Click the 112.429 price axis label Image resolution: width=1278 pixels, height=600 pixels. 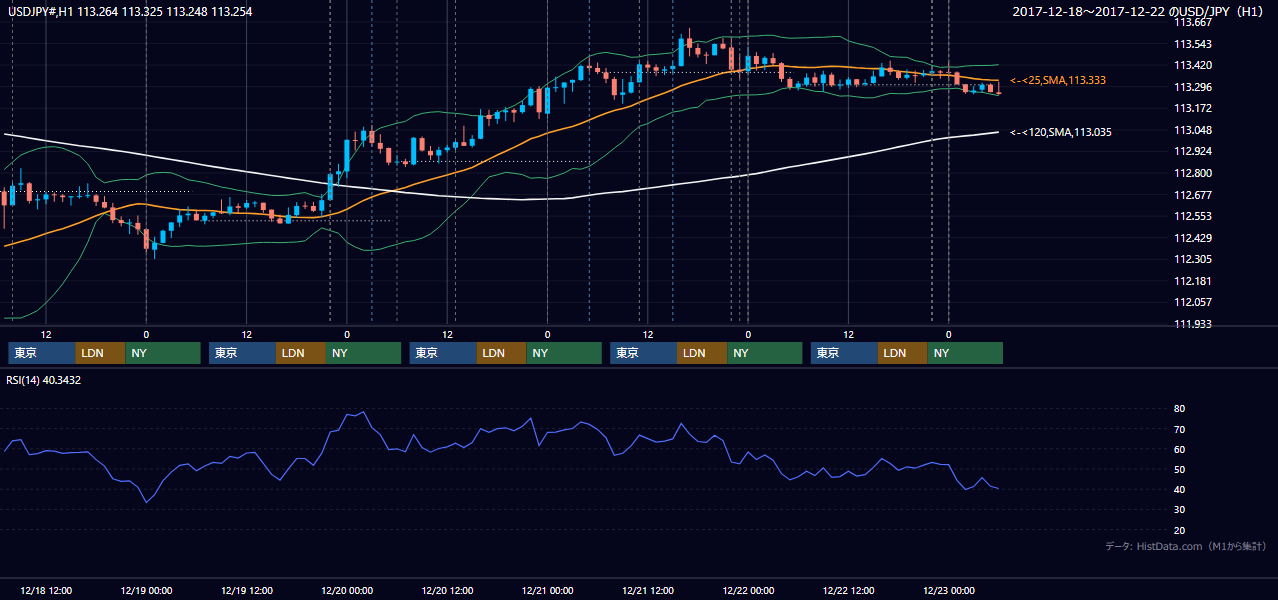point(1192,238)
